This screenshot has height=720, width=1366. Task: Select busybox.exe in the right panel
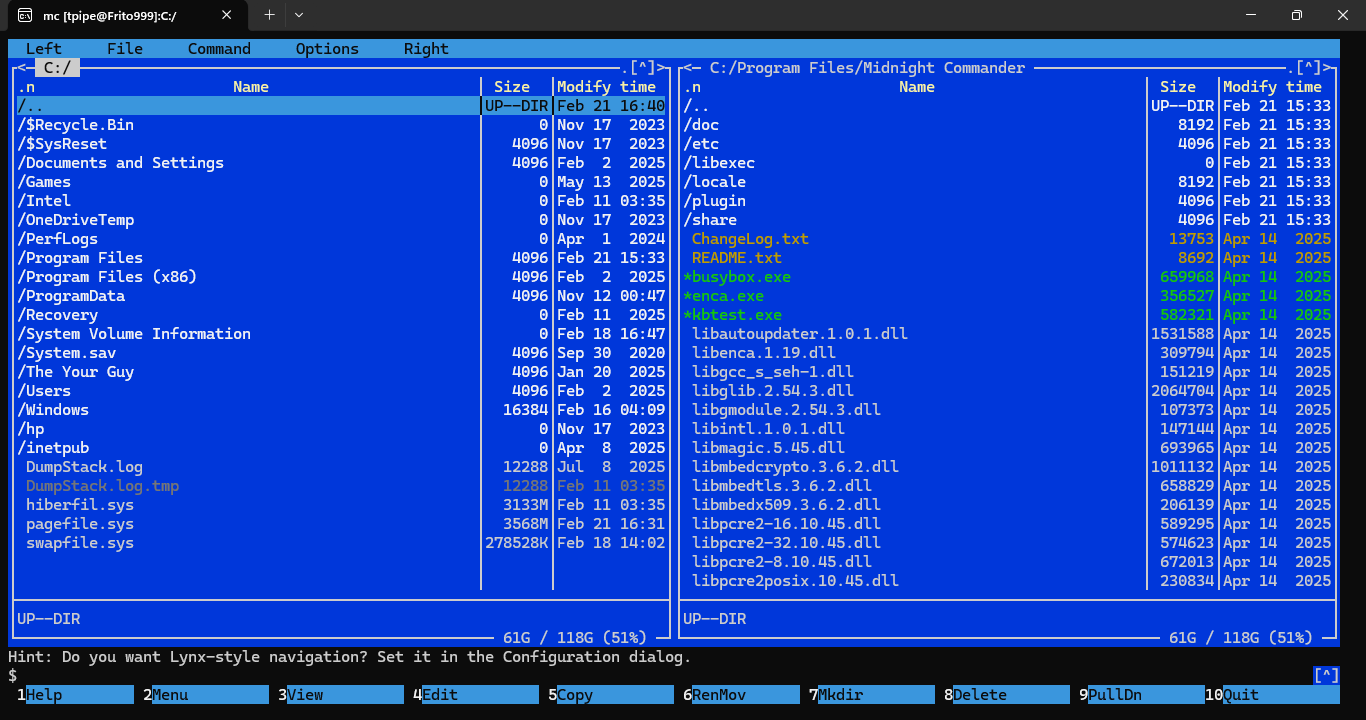point(740,277)
